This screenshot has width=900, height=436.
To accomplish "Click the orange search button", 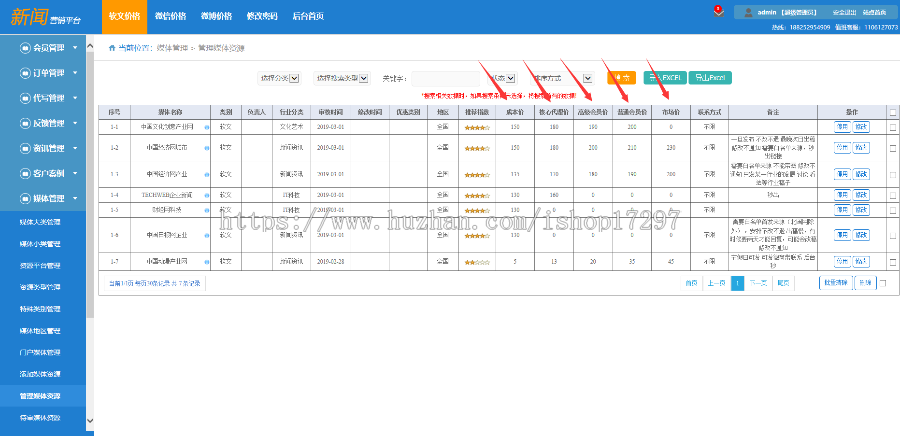I will click(x=621, y=78).
